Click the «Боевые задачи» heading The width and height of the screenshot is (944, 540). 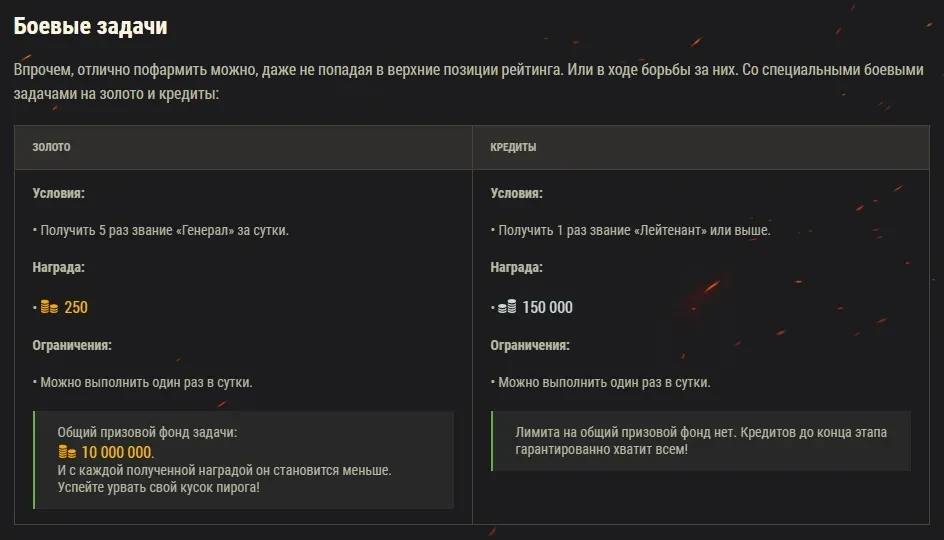(x=90, y=27)
